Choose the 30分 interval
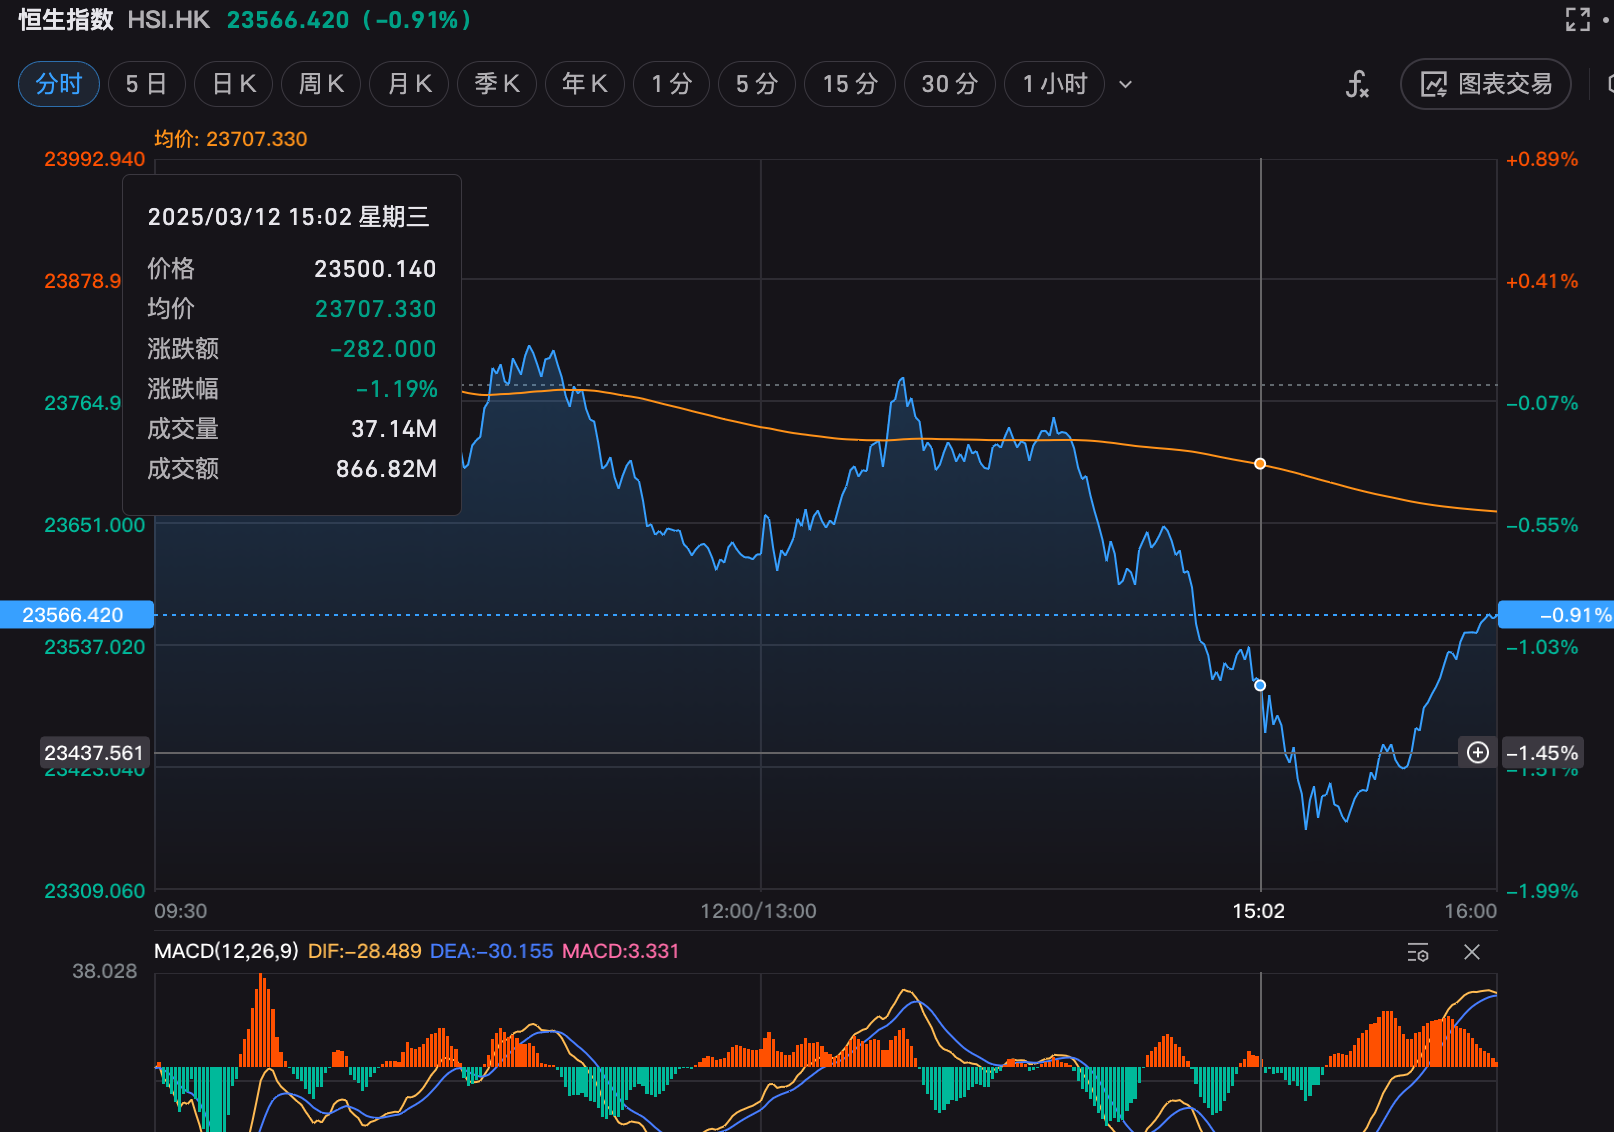Image resolution: width=1614 pixels, height=1132 pixels. click(949, 84)
